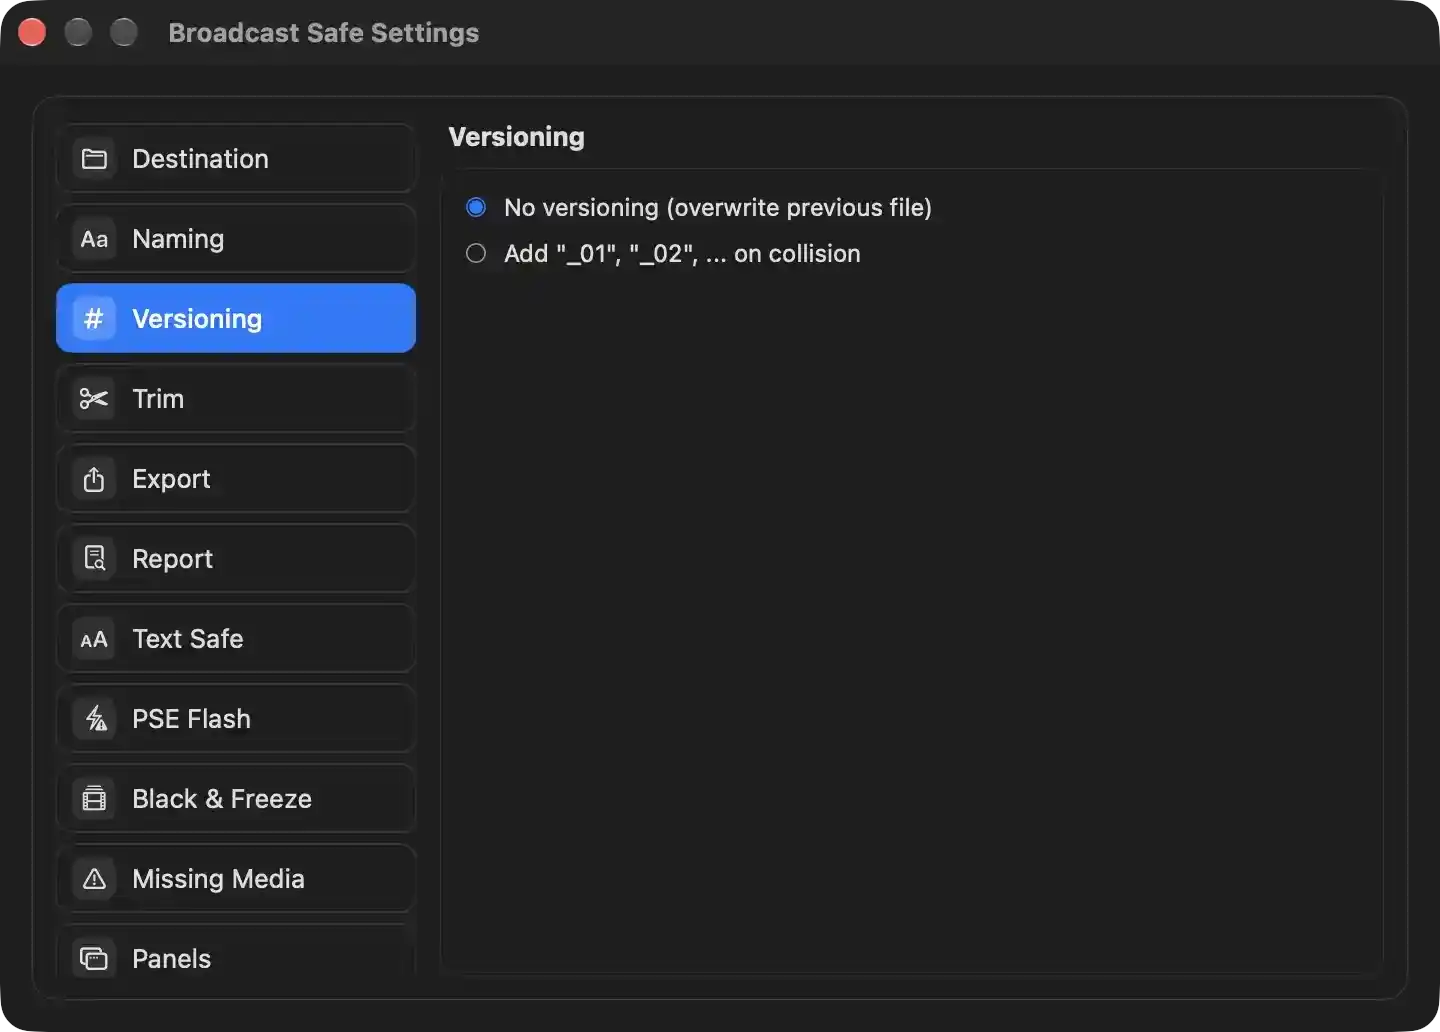Close the Broadcast Safe Settings window
Screen dimensions: 1440x1032
tap(32, 32)
